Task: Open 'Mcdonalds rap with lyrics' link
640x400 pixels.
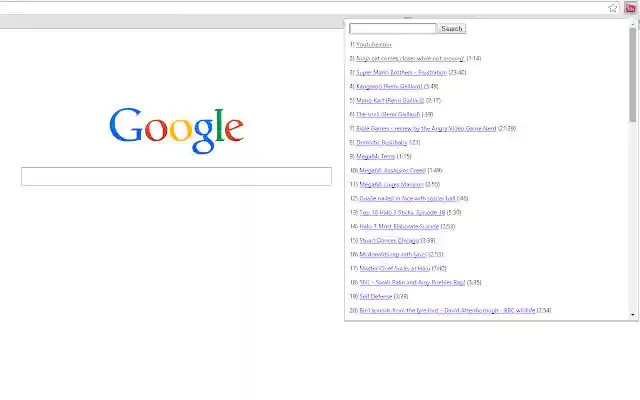Action: pos(393,254)
